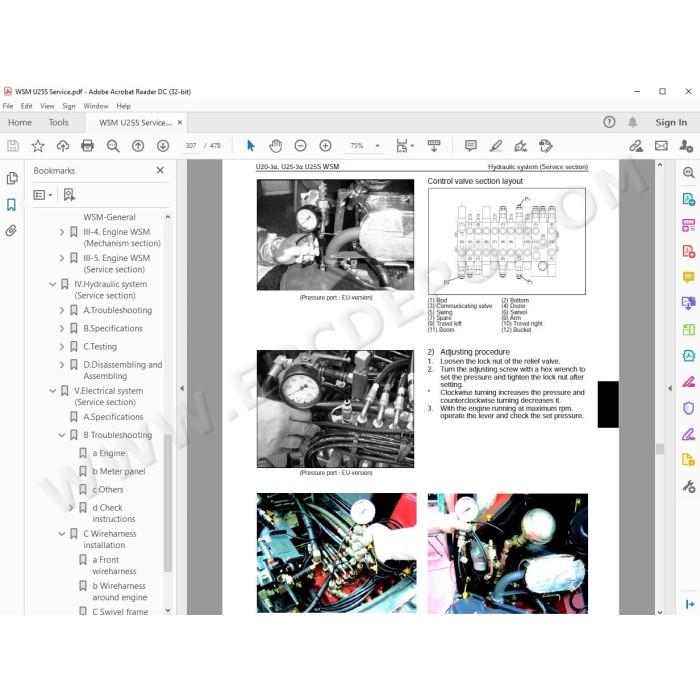Image resolution: width=700 pixels, height=700 pixels.
Task: Open the Find text magnifier
Action: click(113, 146)
